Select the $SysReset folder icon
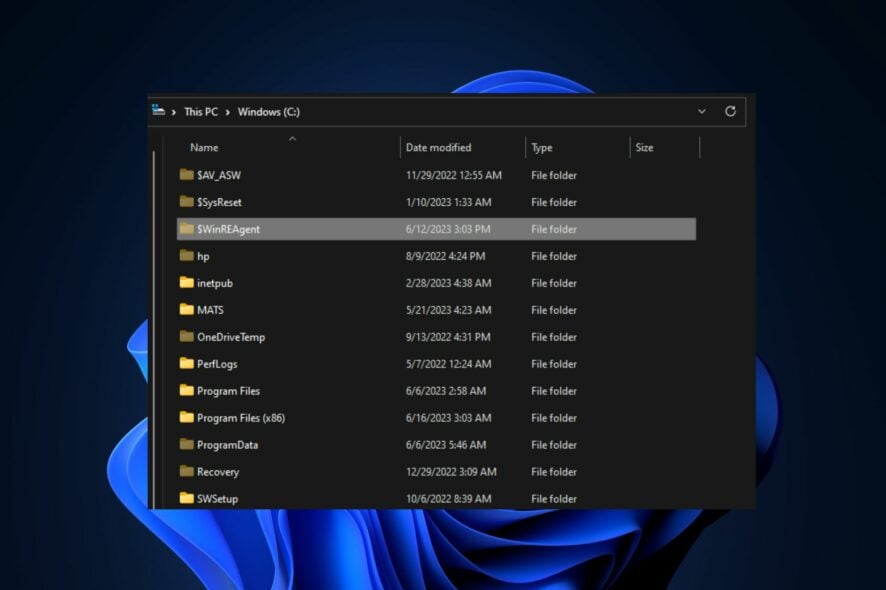Screen dimensions: 886x590 [x=186, y=201]
